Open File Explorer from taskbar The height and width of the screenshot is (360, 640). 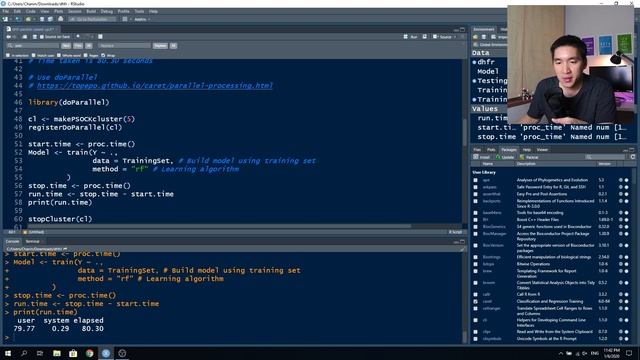(57, 353)
